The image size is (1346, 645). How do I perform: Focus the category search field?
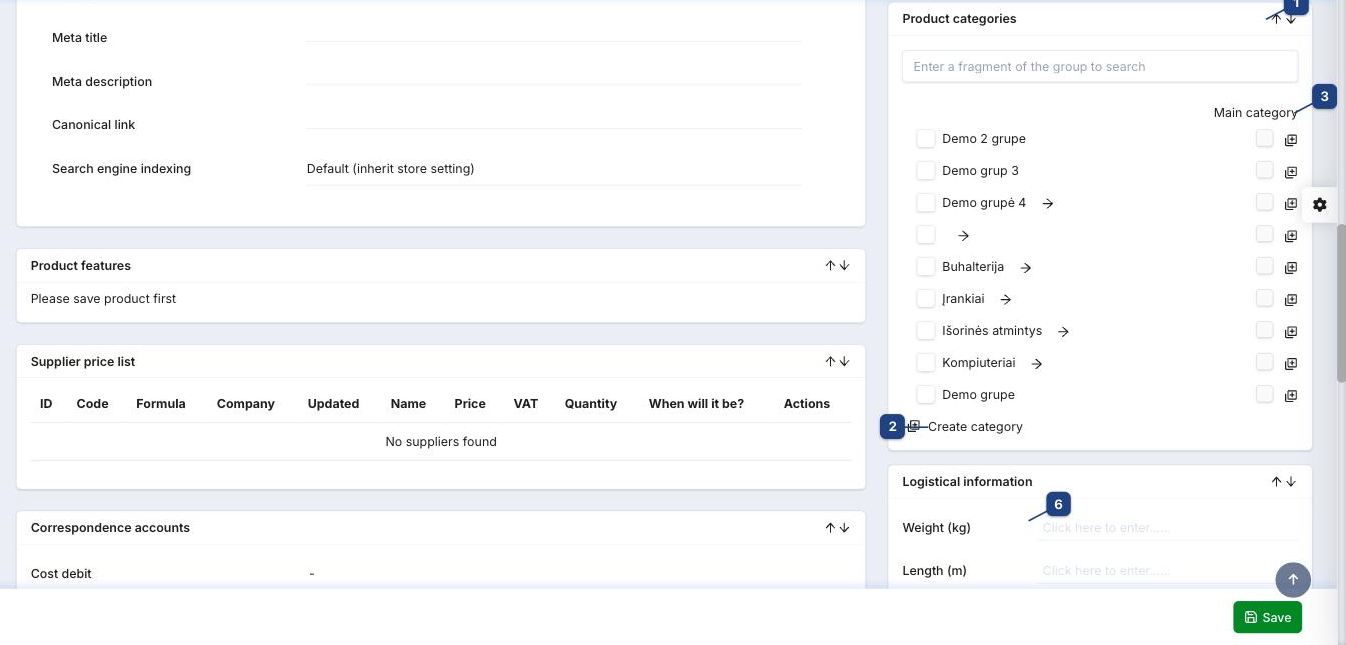coord(1100,67)
